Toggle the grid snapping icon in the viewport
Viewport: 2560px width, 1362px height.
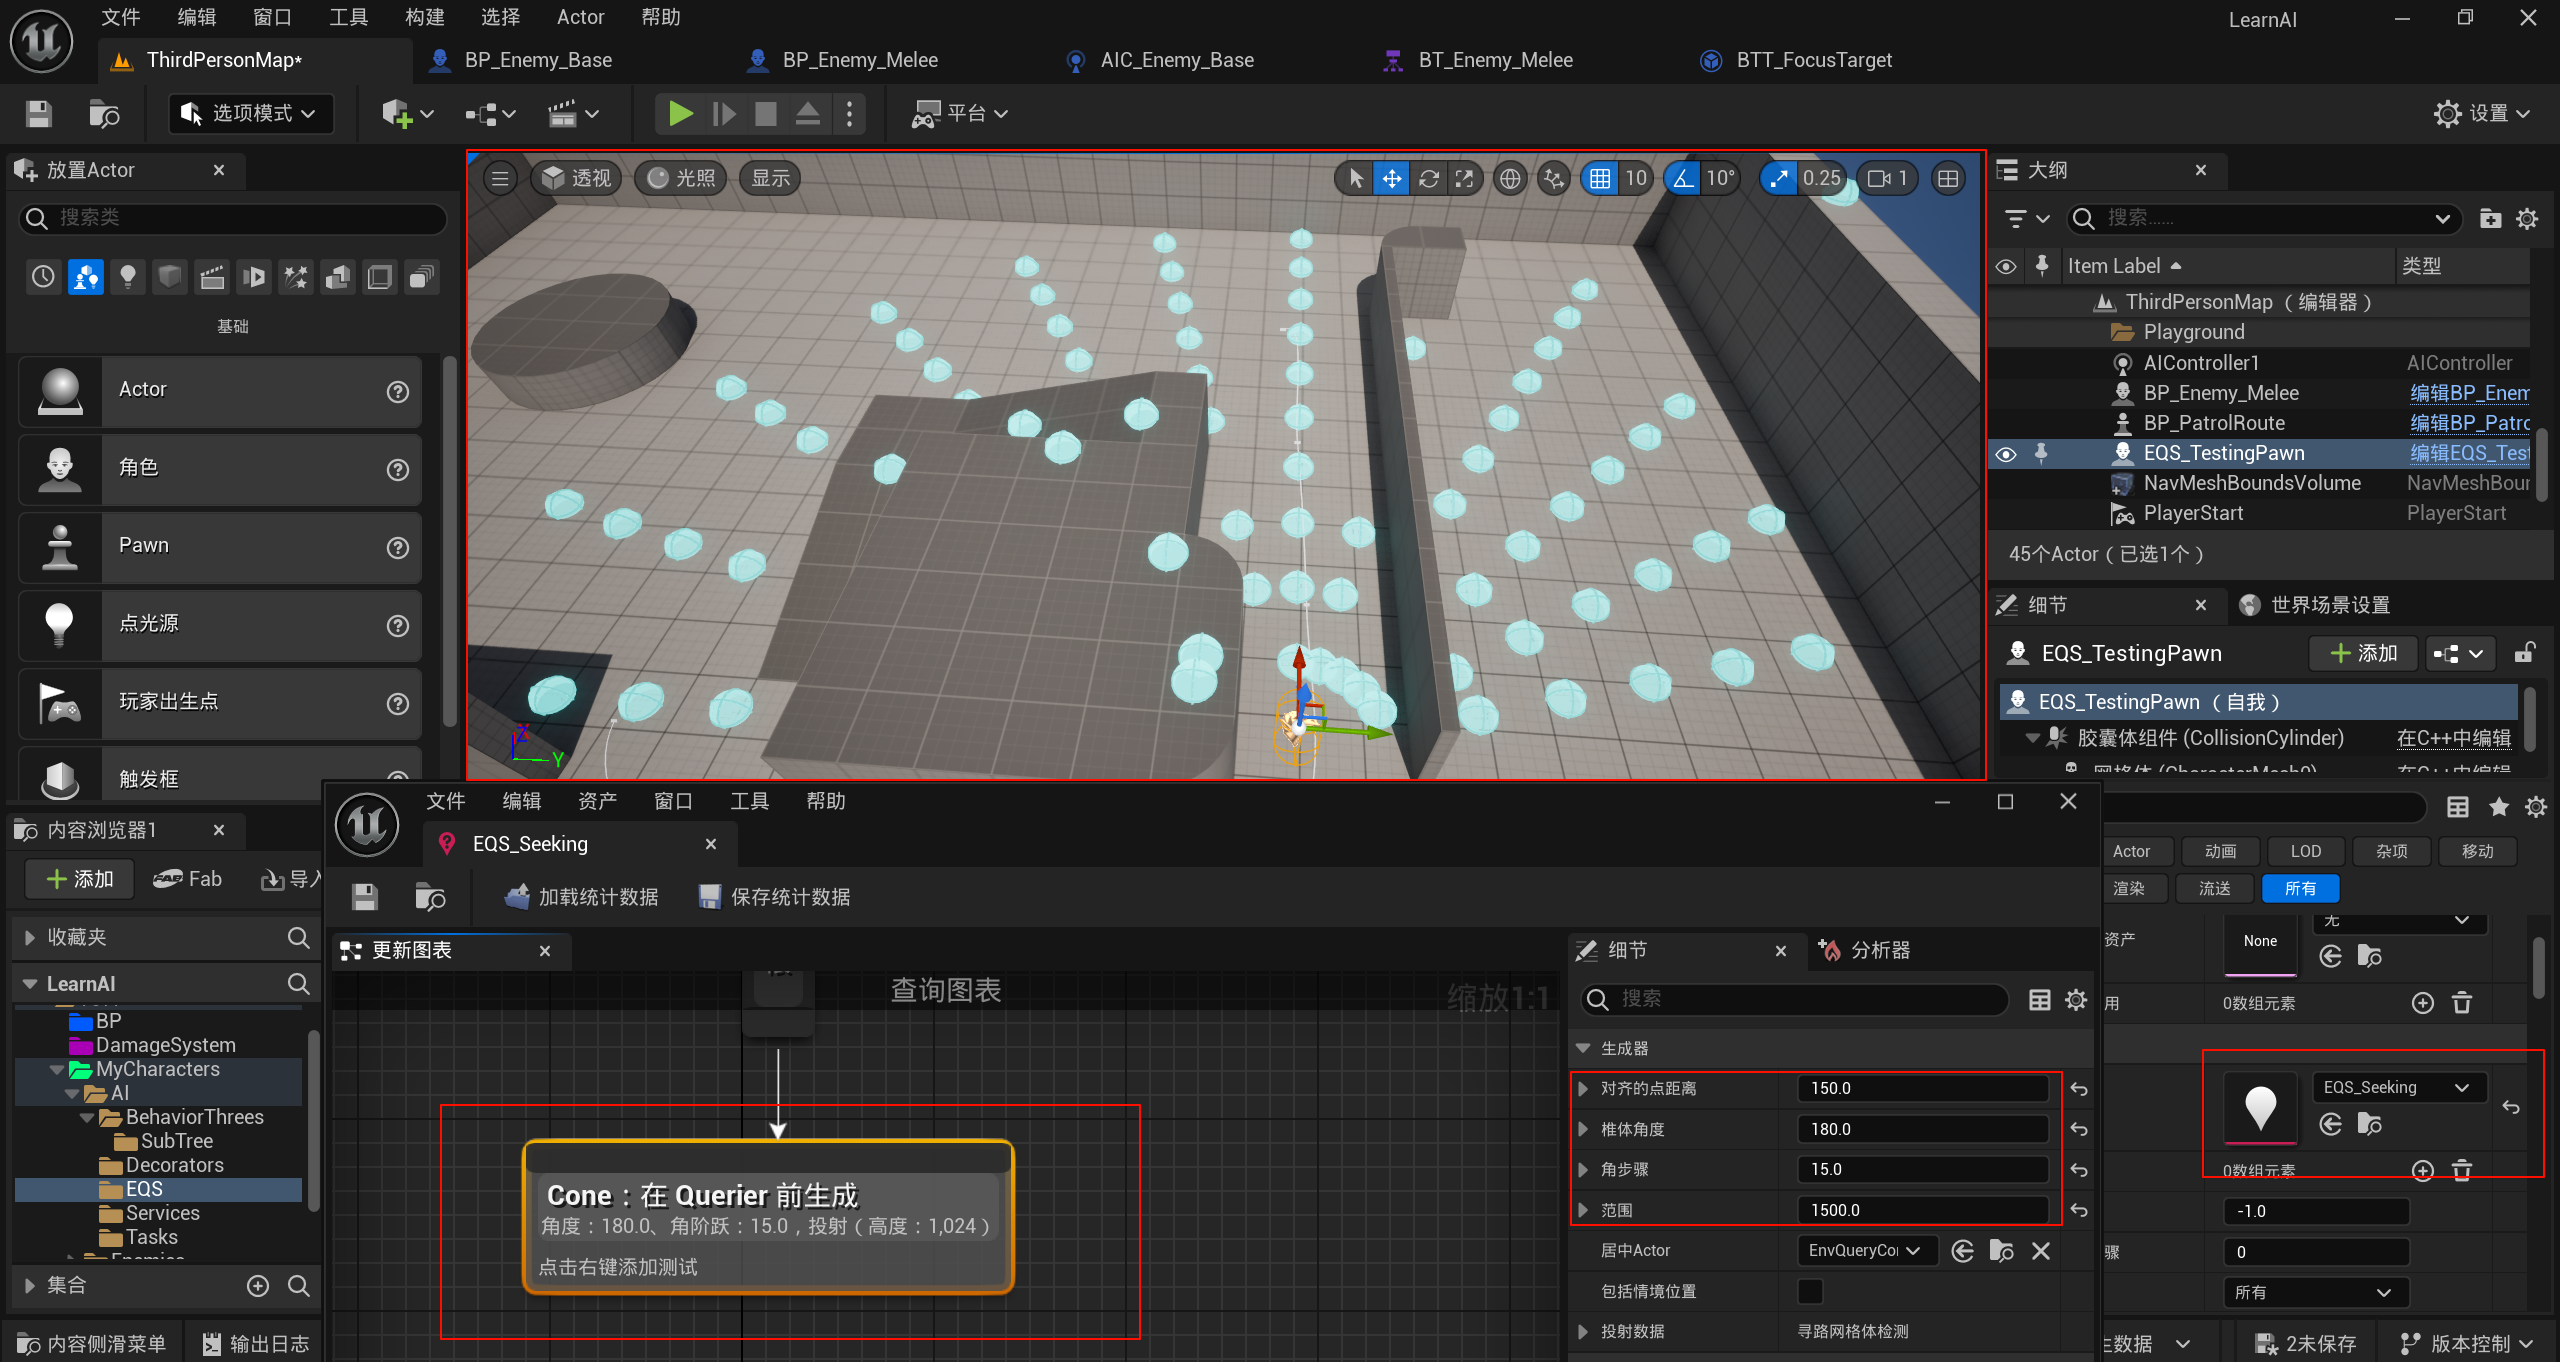(1600, 179)
